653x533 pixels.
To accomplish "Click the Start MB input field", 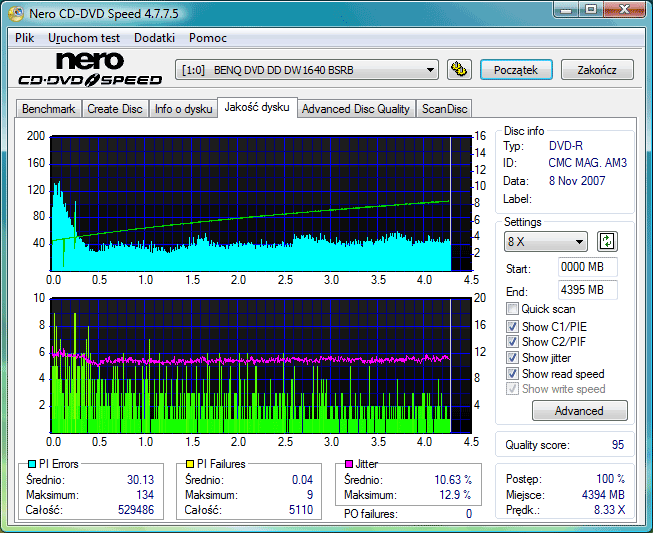I will (588, 267).
